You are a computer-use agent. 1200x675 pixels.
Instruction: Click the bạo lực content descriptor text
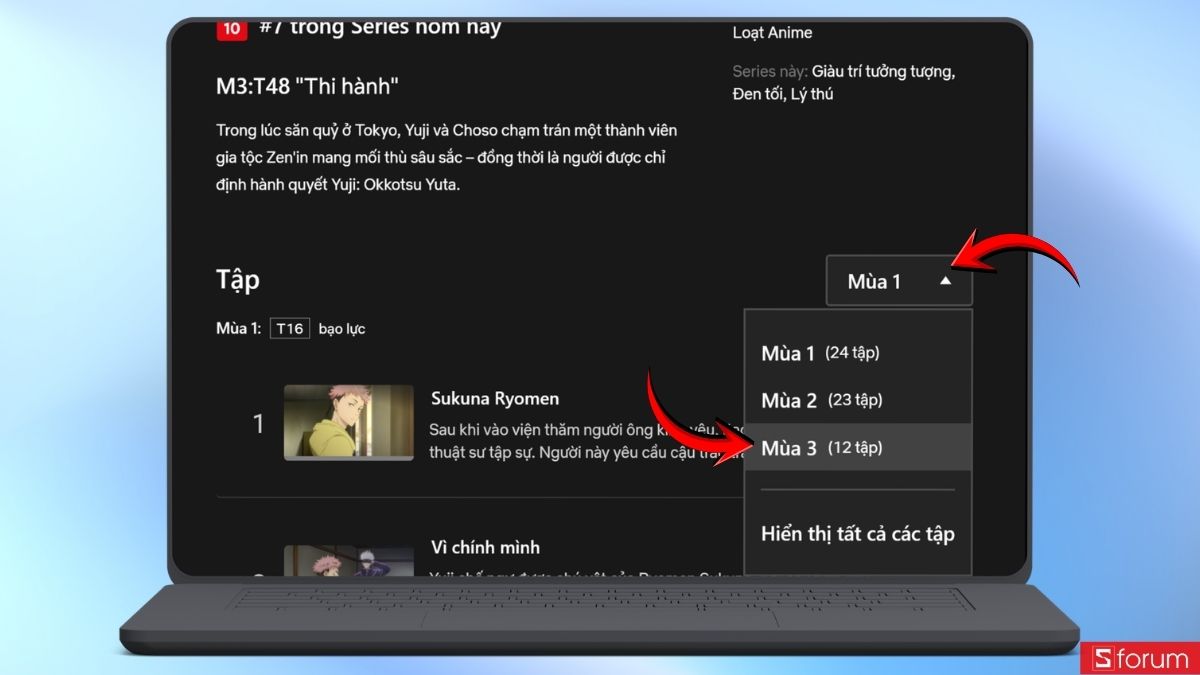tap(342, 329)
